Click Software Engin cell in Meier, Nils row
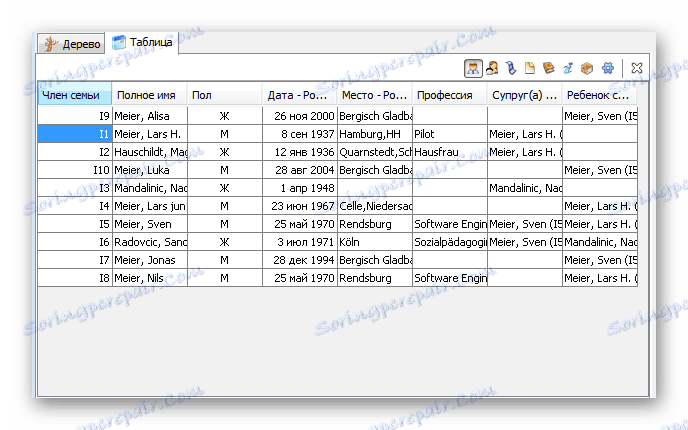This screenshot has height=430, width=688. [450, 278]
